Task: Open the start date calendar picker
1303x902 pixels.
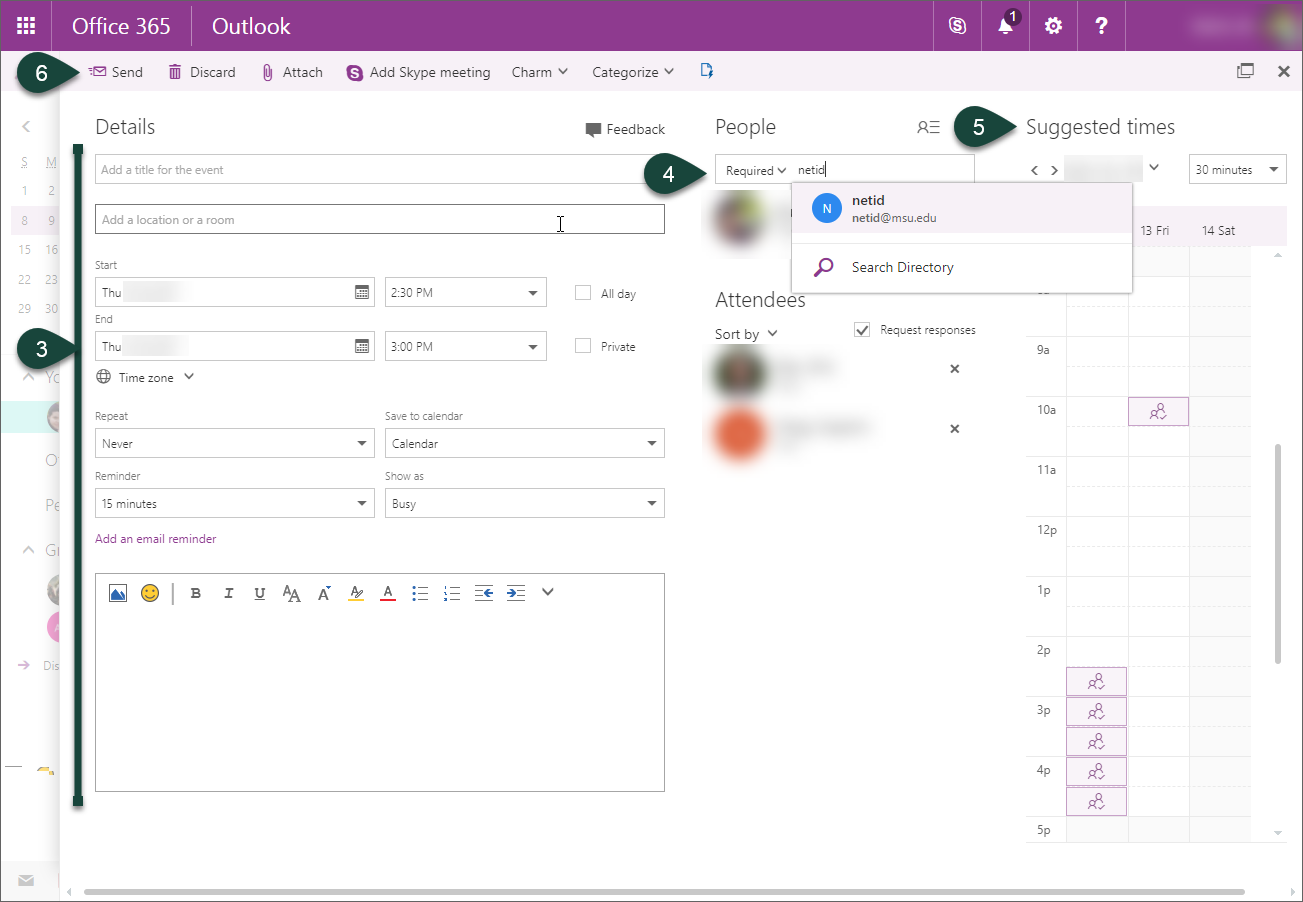Action: (x=362, y=292)
